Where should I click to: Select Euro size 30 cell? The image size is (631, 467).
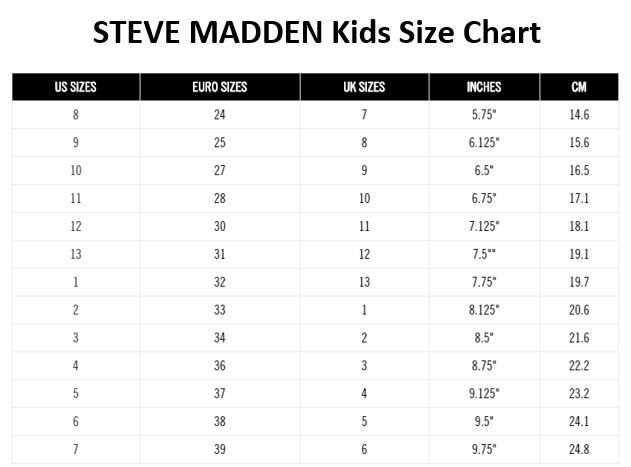point(220,226)
